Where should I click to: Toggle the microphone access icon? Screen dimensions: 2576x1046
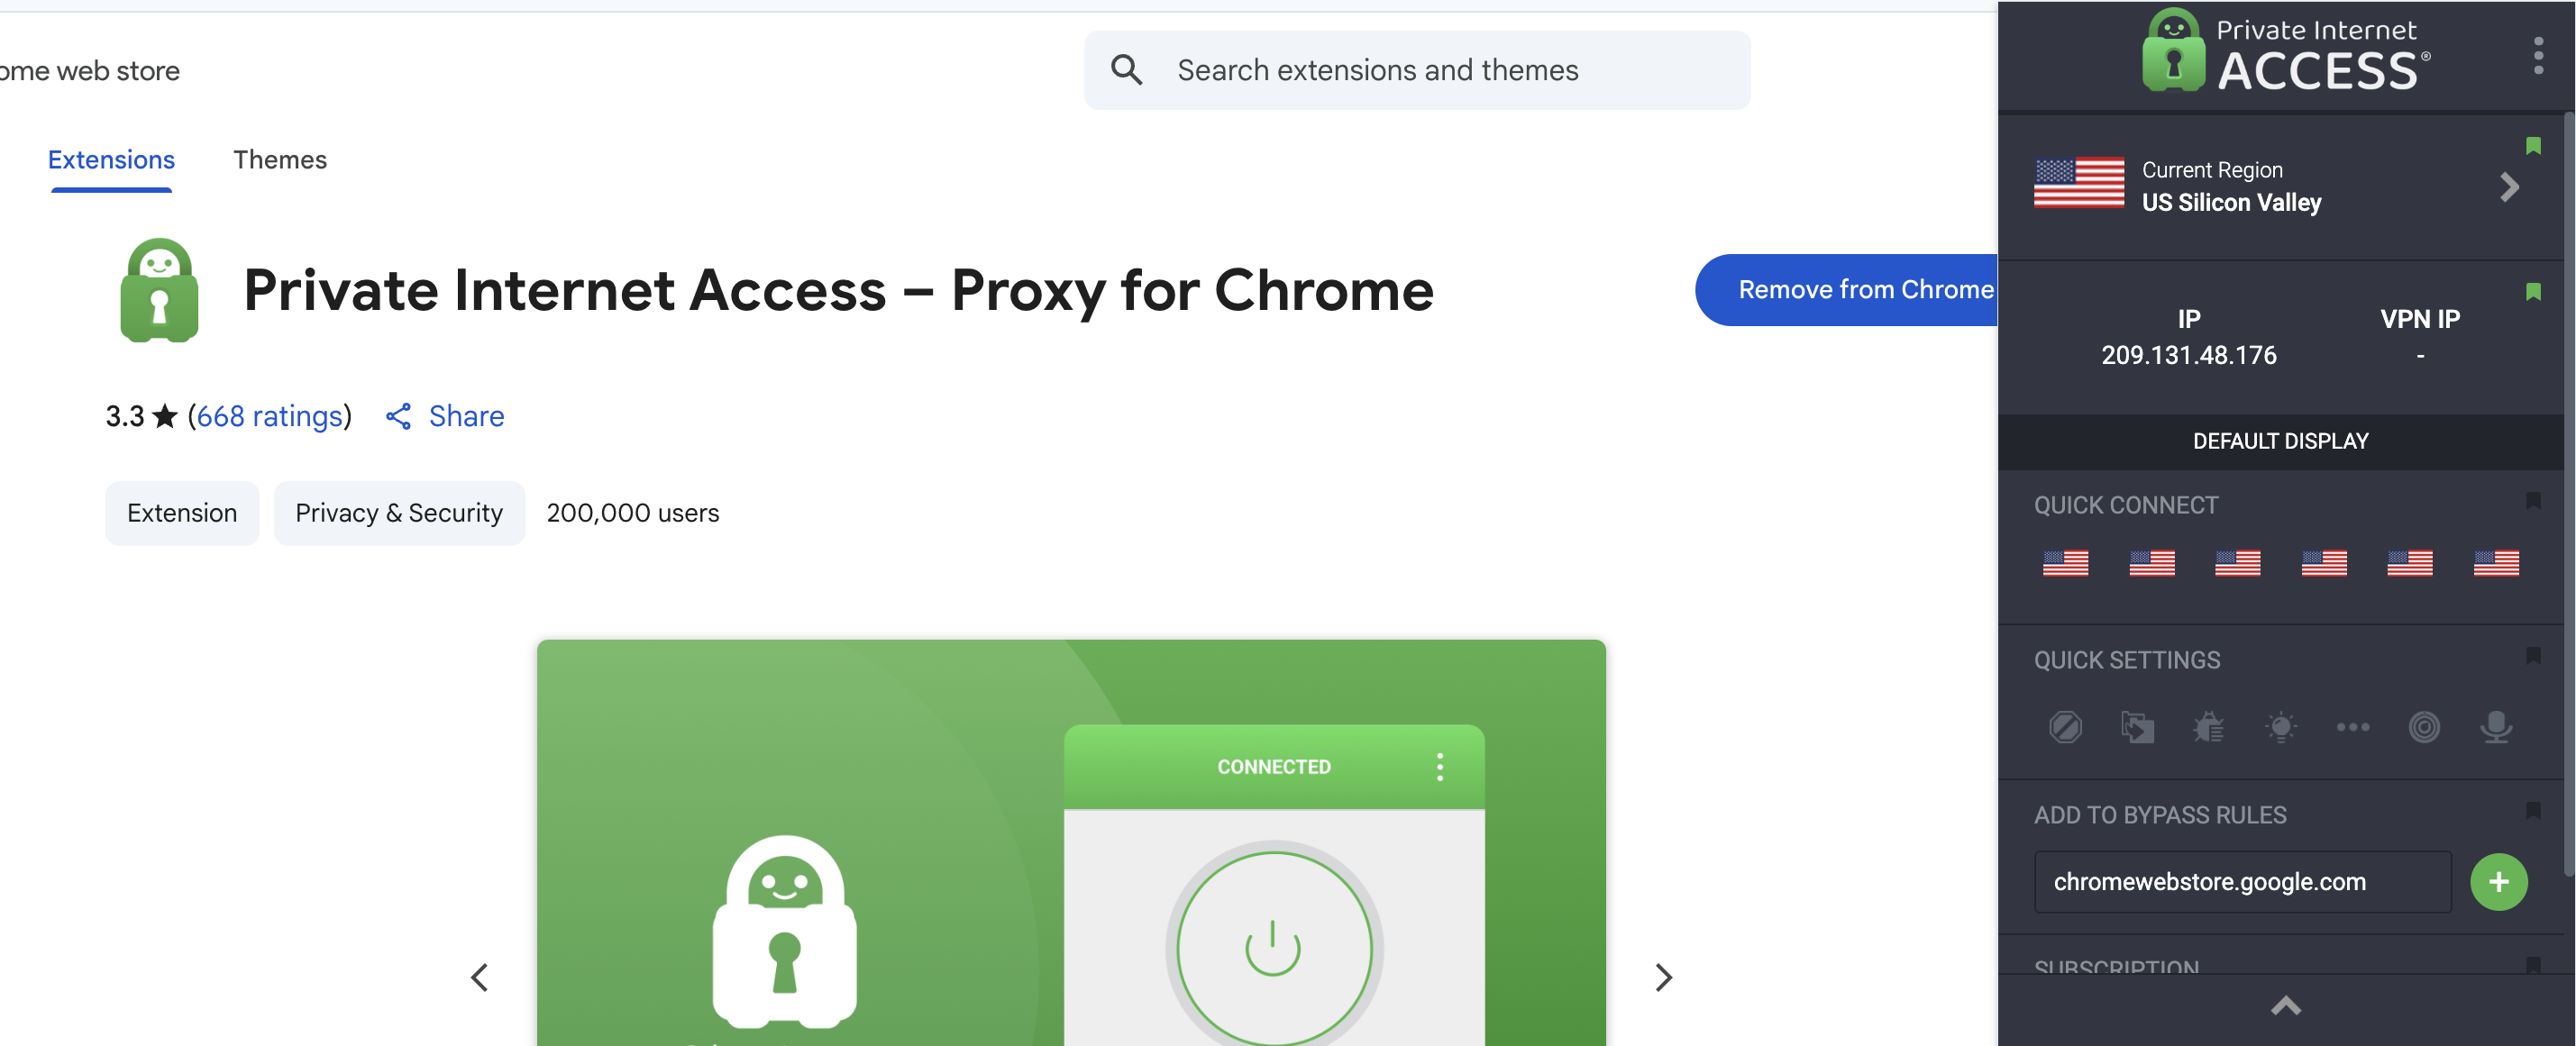pyautogui.click(x=2496, y=727)
